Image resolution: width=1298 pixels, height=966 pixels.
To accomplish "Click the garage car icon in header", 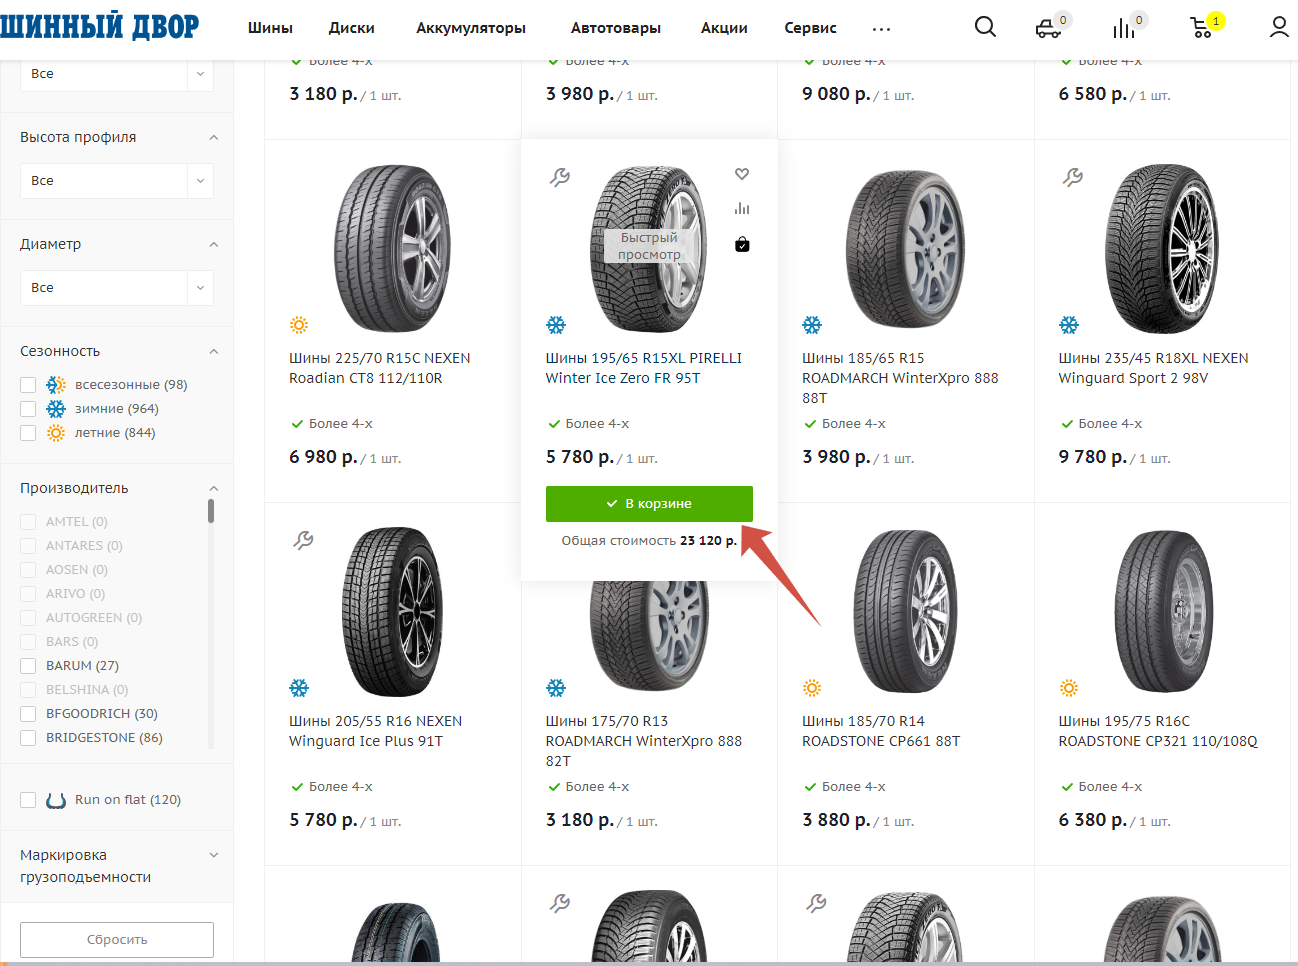I will pos(1048,28).
